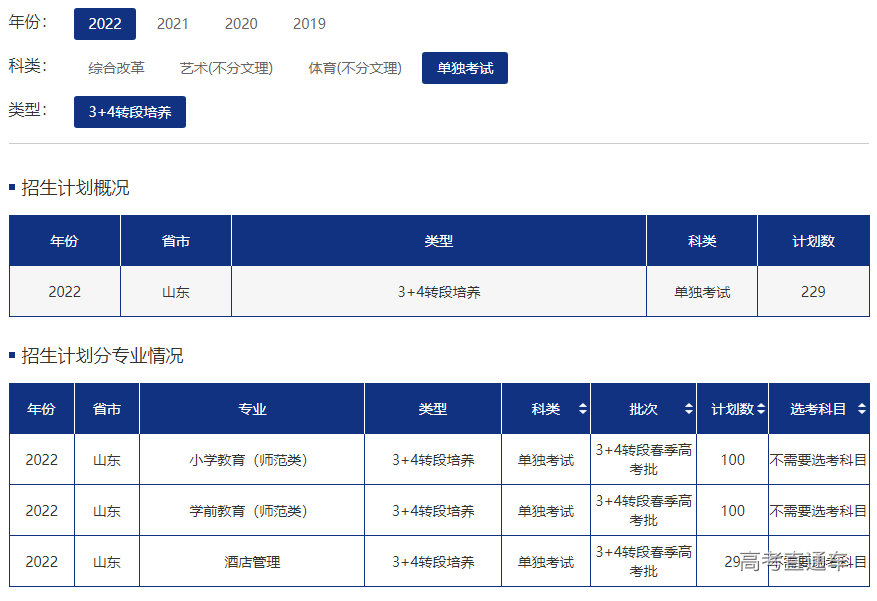Image resolution: width=877 pixels, height=601 pixels.
Task: Open the 学前教育(师范类) major row
Action: click(x=251, y=511)
